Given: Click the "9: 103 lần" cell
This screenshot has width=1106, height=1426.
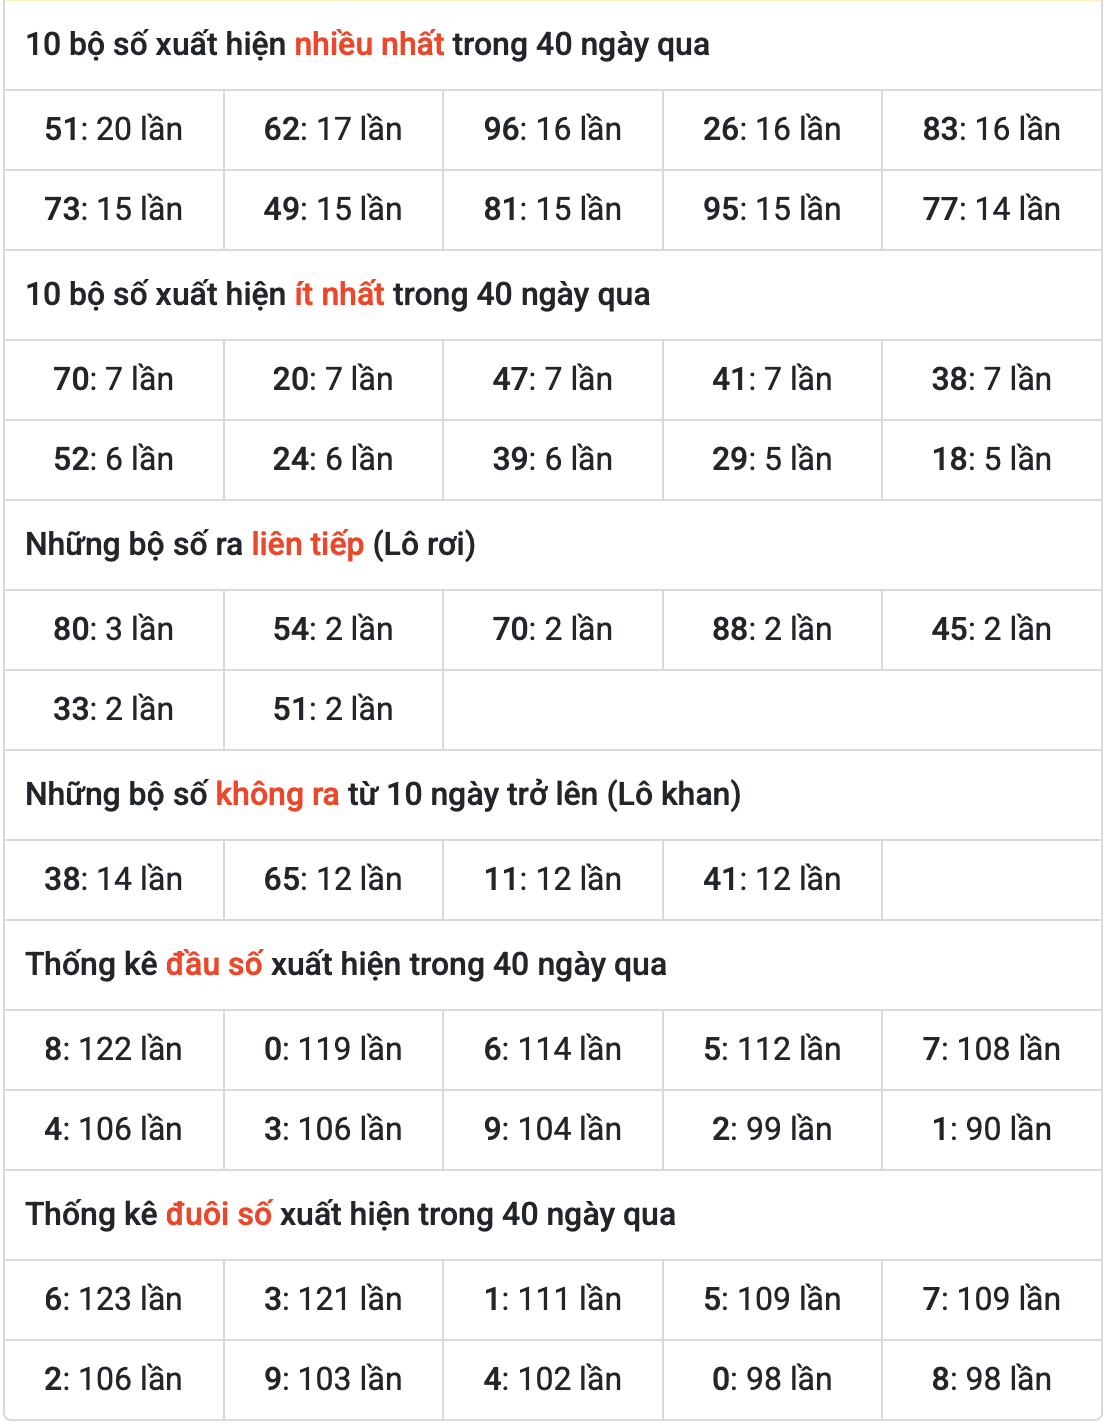Looking at the screenshot, I should [333, 1380].
